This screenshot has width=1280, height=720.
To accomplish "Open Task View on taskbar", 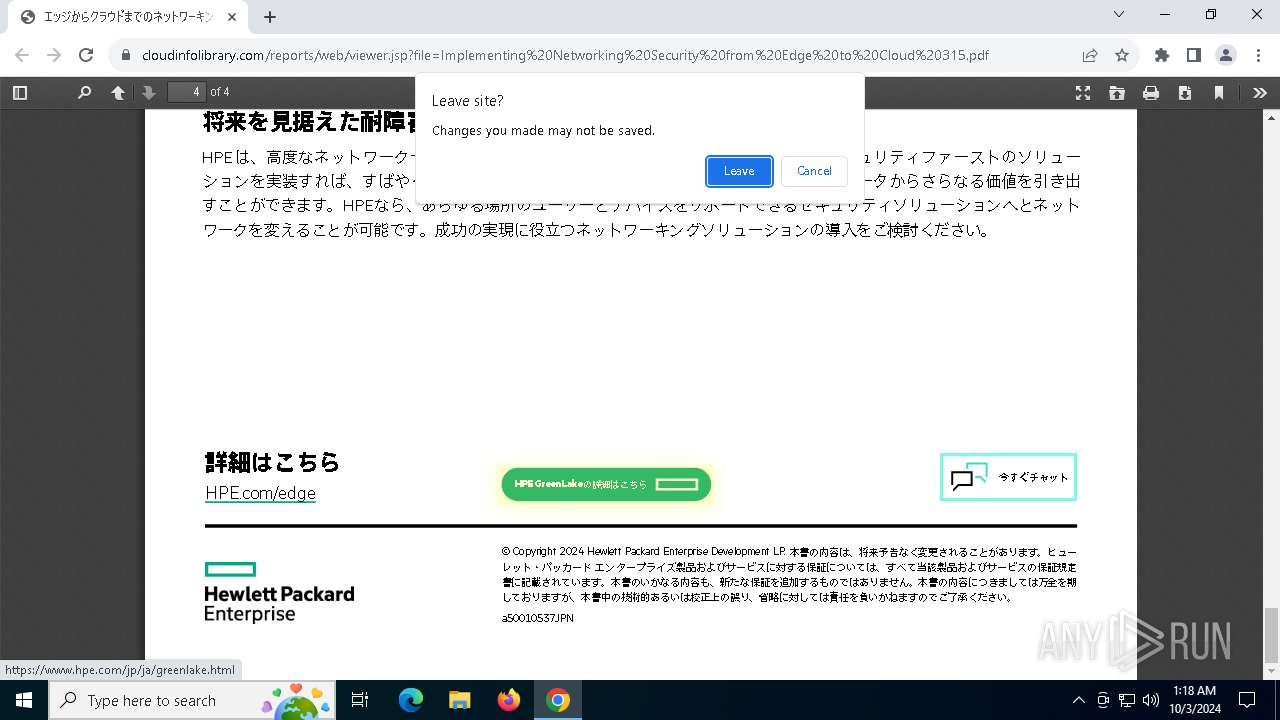I will (x=360, y=700).
